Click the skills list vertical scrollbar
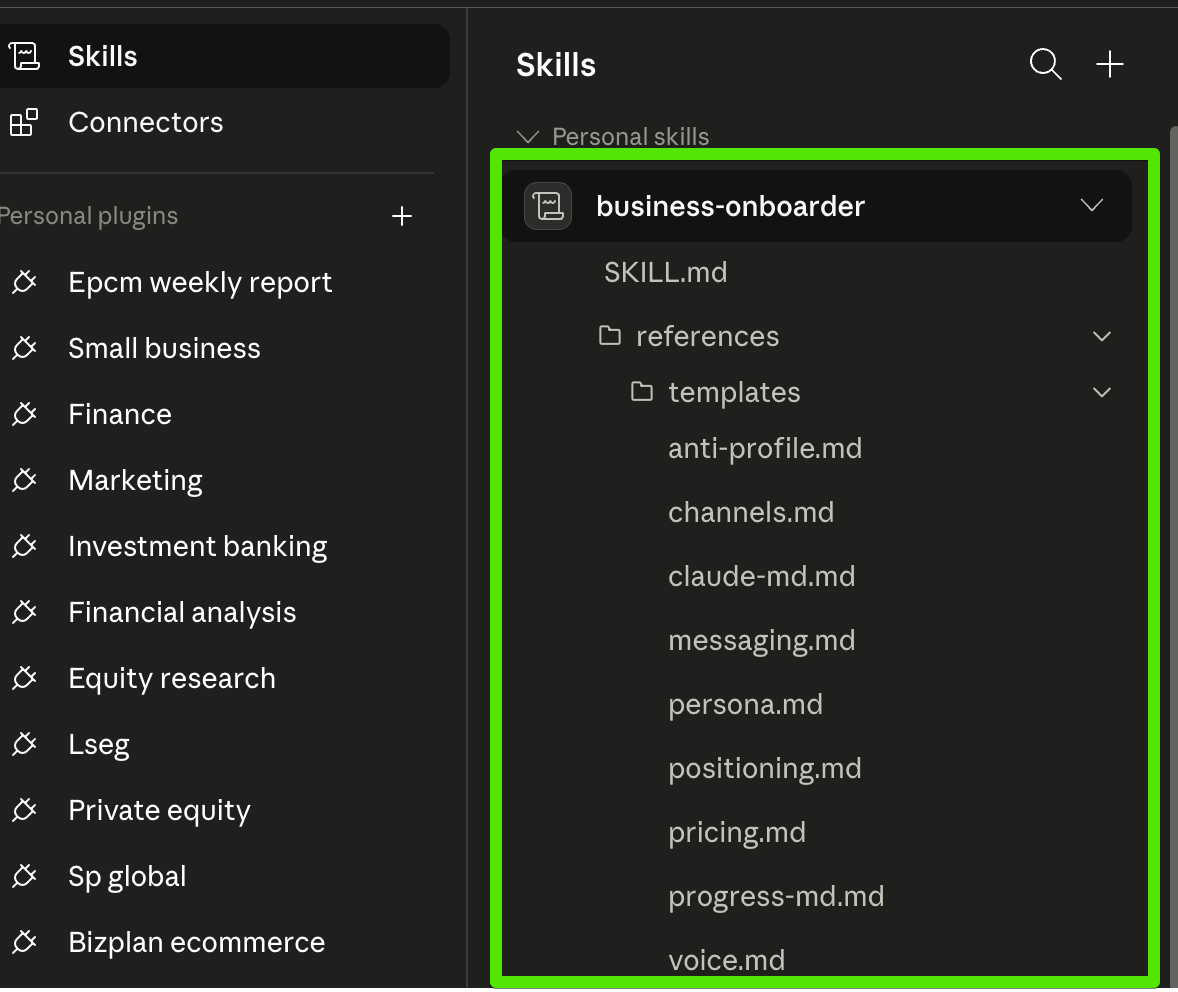Viewport: 1178px width, 992px height. click(x=1173, y=556)
